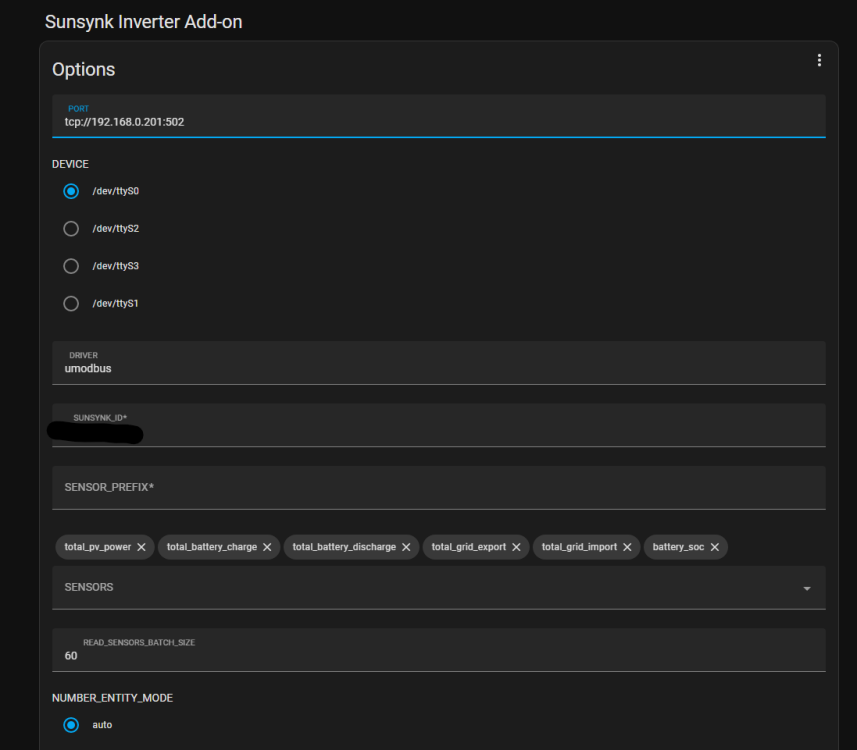Click the battery_soc chip label

pyautogui.click(x=678, y=547)
